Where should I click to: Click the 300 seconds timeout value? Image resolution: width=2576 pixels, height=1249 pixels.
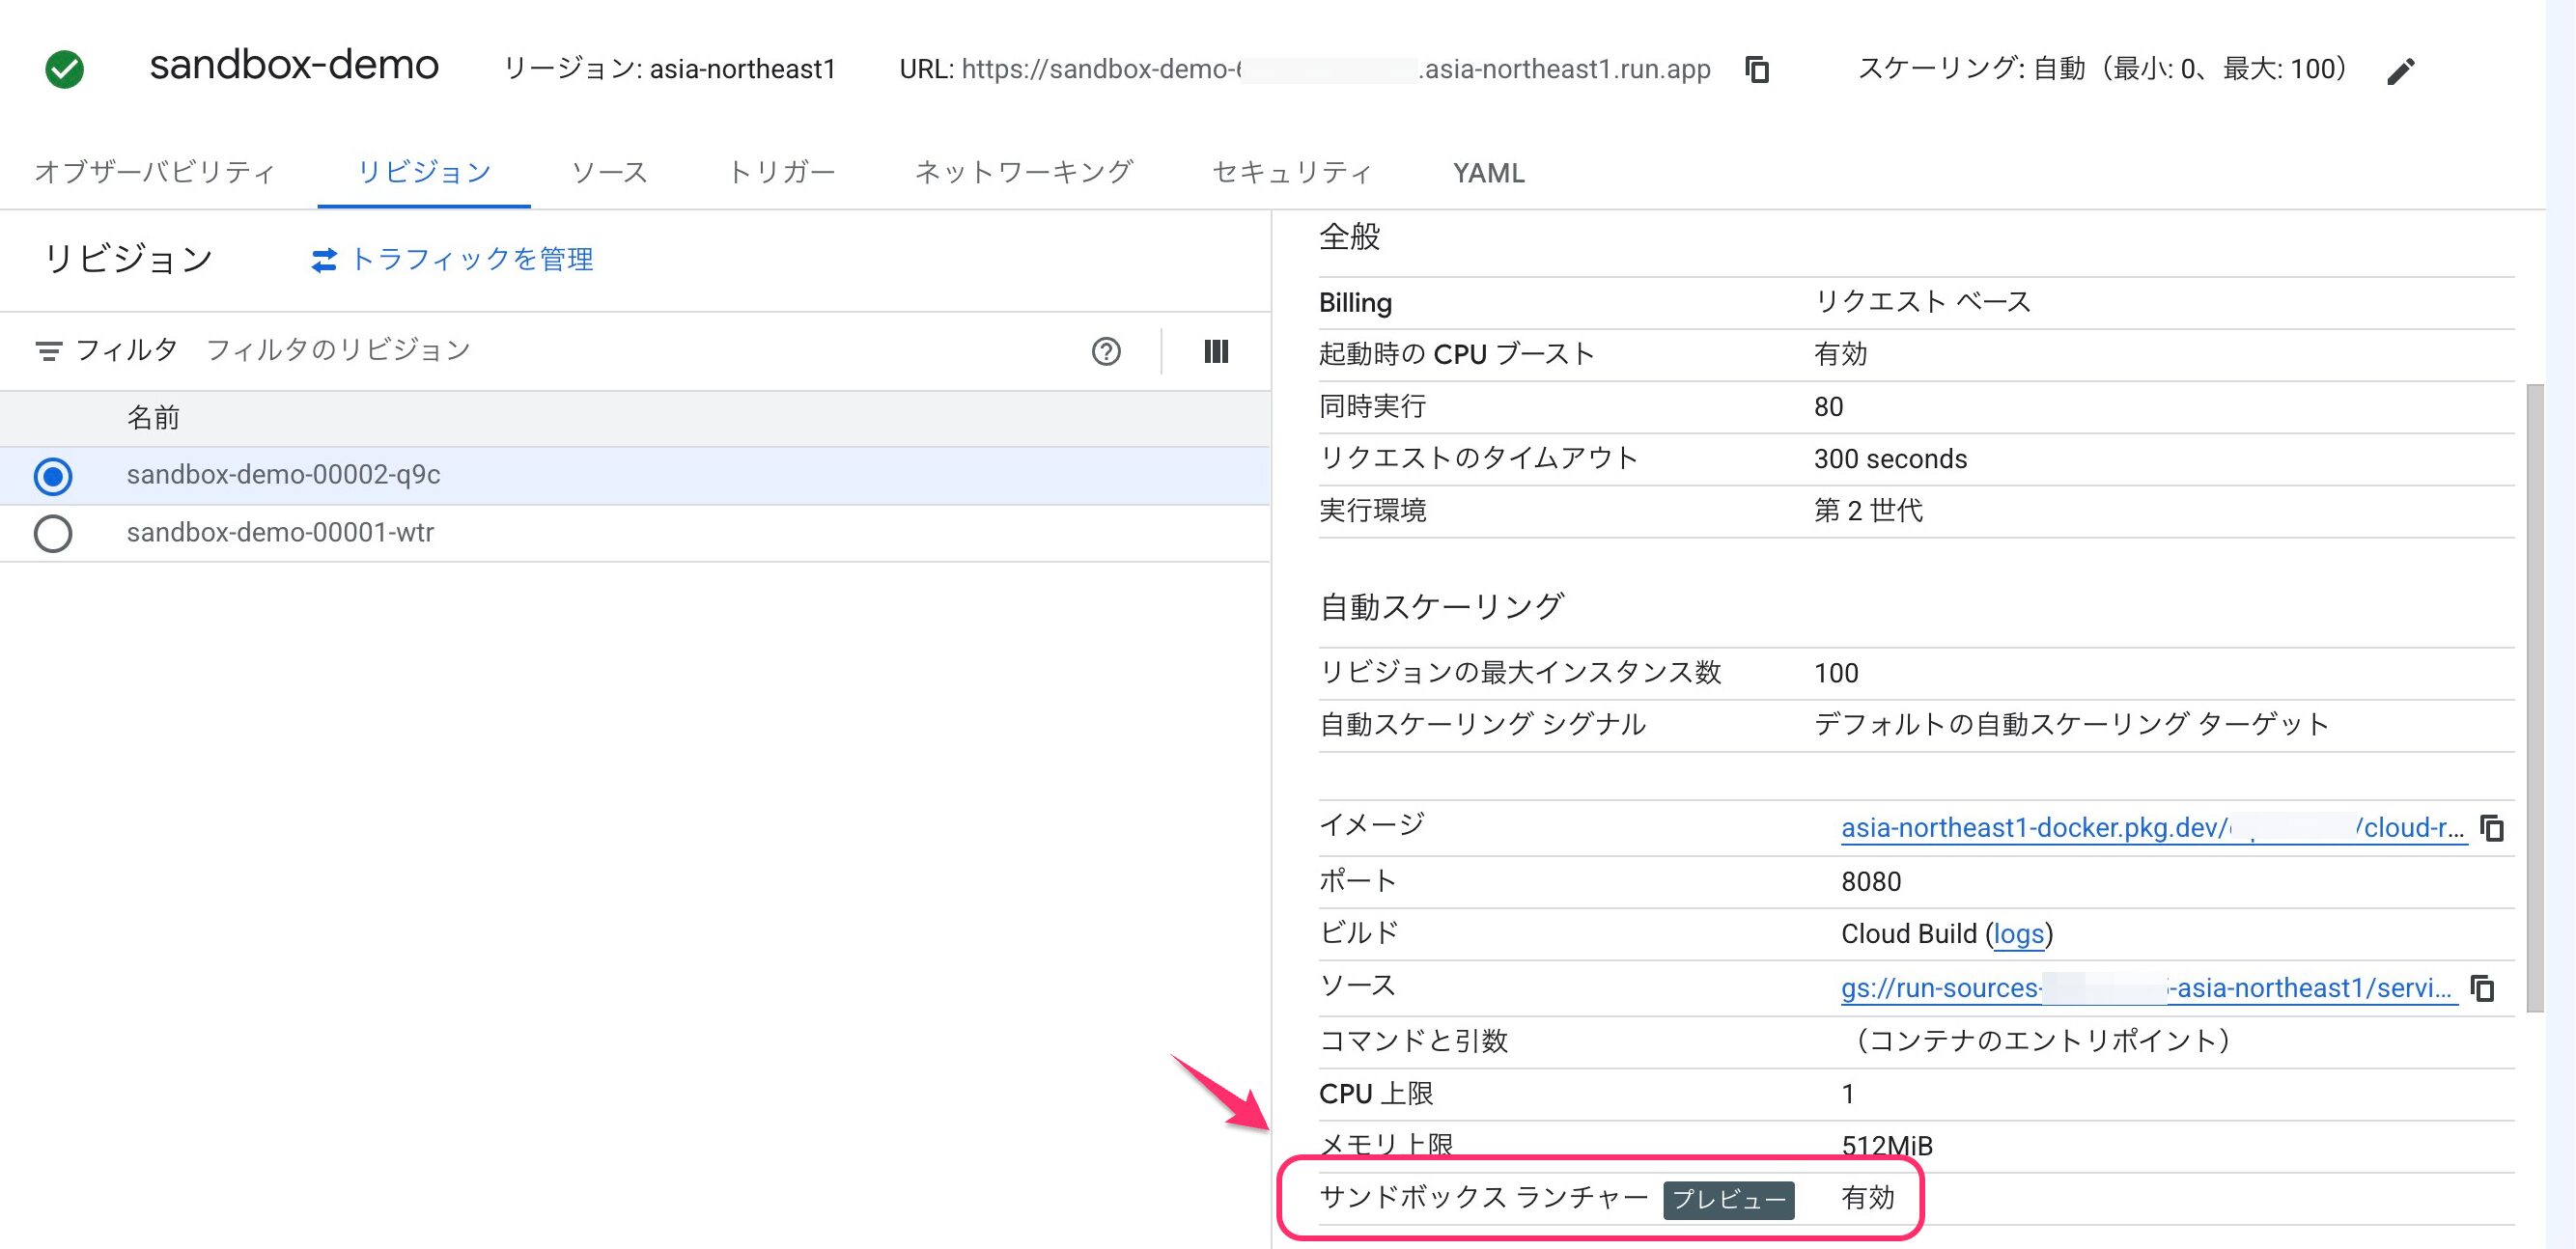point(1890,459)
